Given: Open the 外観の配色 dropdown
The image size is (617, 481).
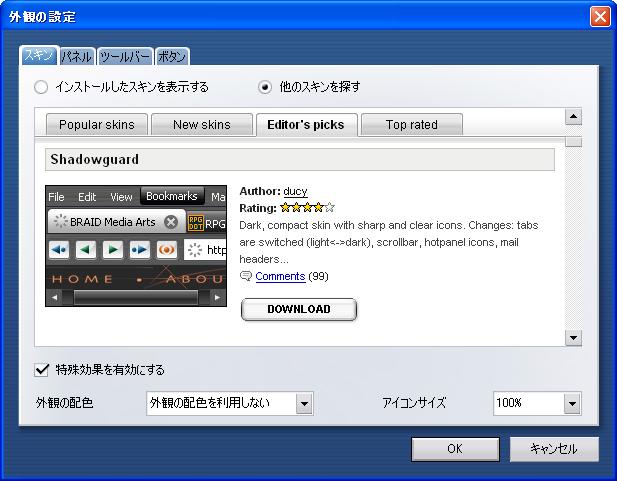Looking at the screenshot, I should 230,403.
